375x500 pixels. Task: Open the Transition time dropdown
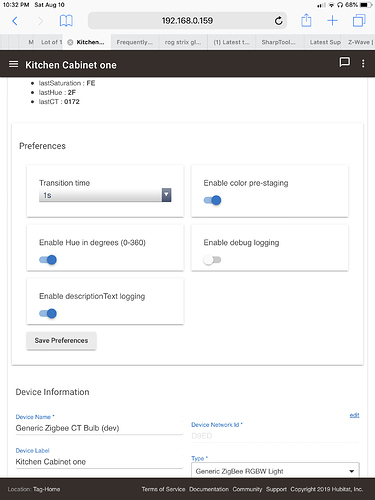click(105, 195)
